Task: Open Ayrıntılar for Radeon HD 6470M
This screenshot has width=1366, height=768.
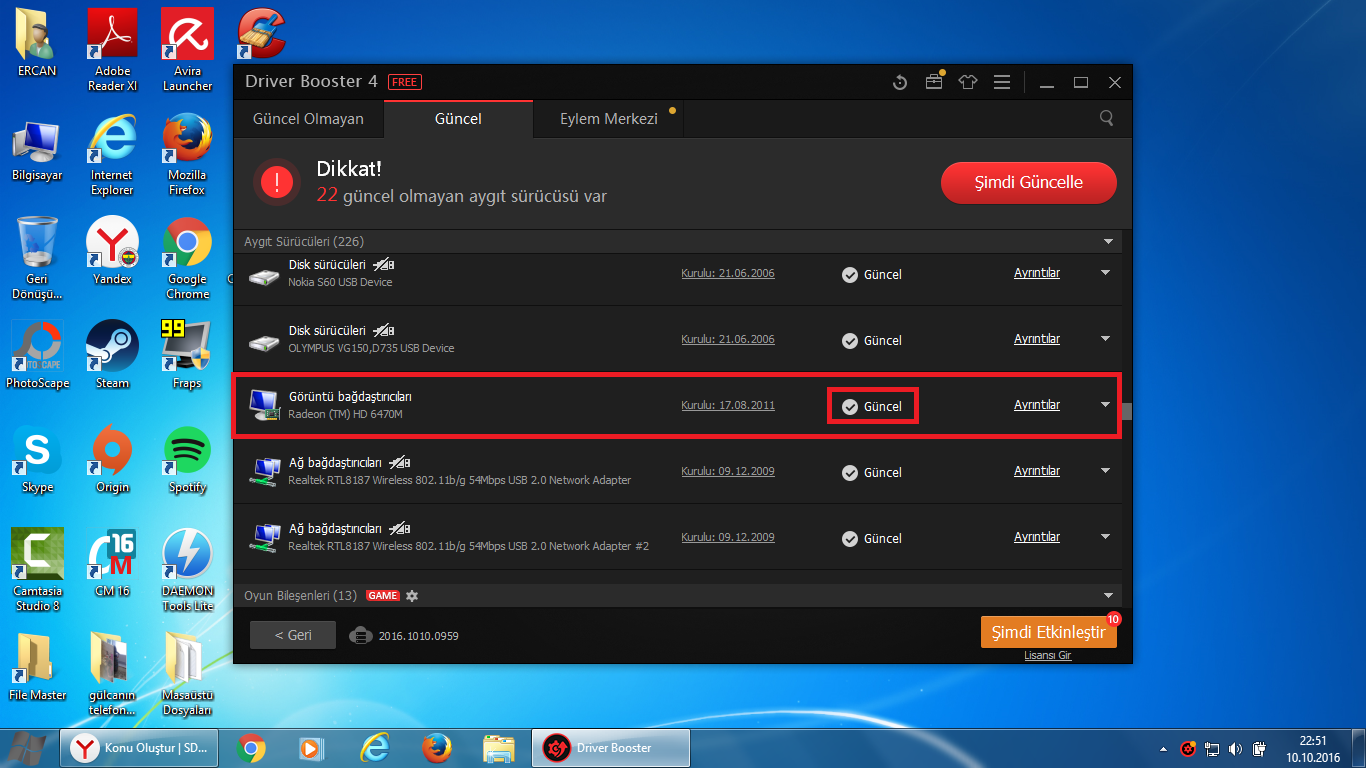Action: click(1037, 405)
